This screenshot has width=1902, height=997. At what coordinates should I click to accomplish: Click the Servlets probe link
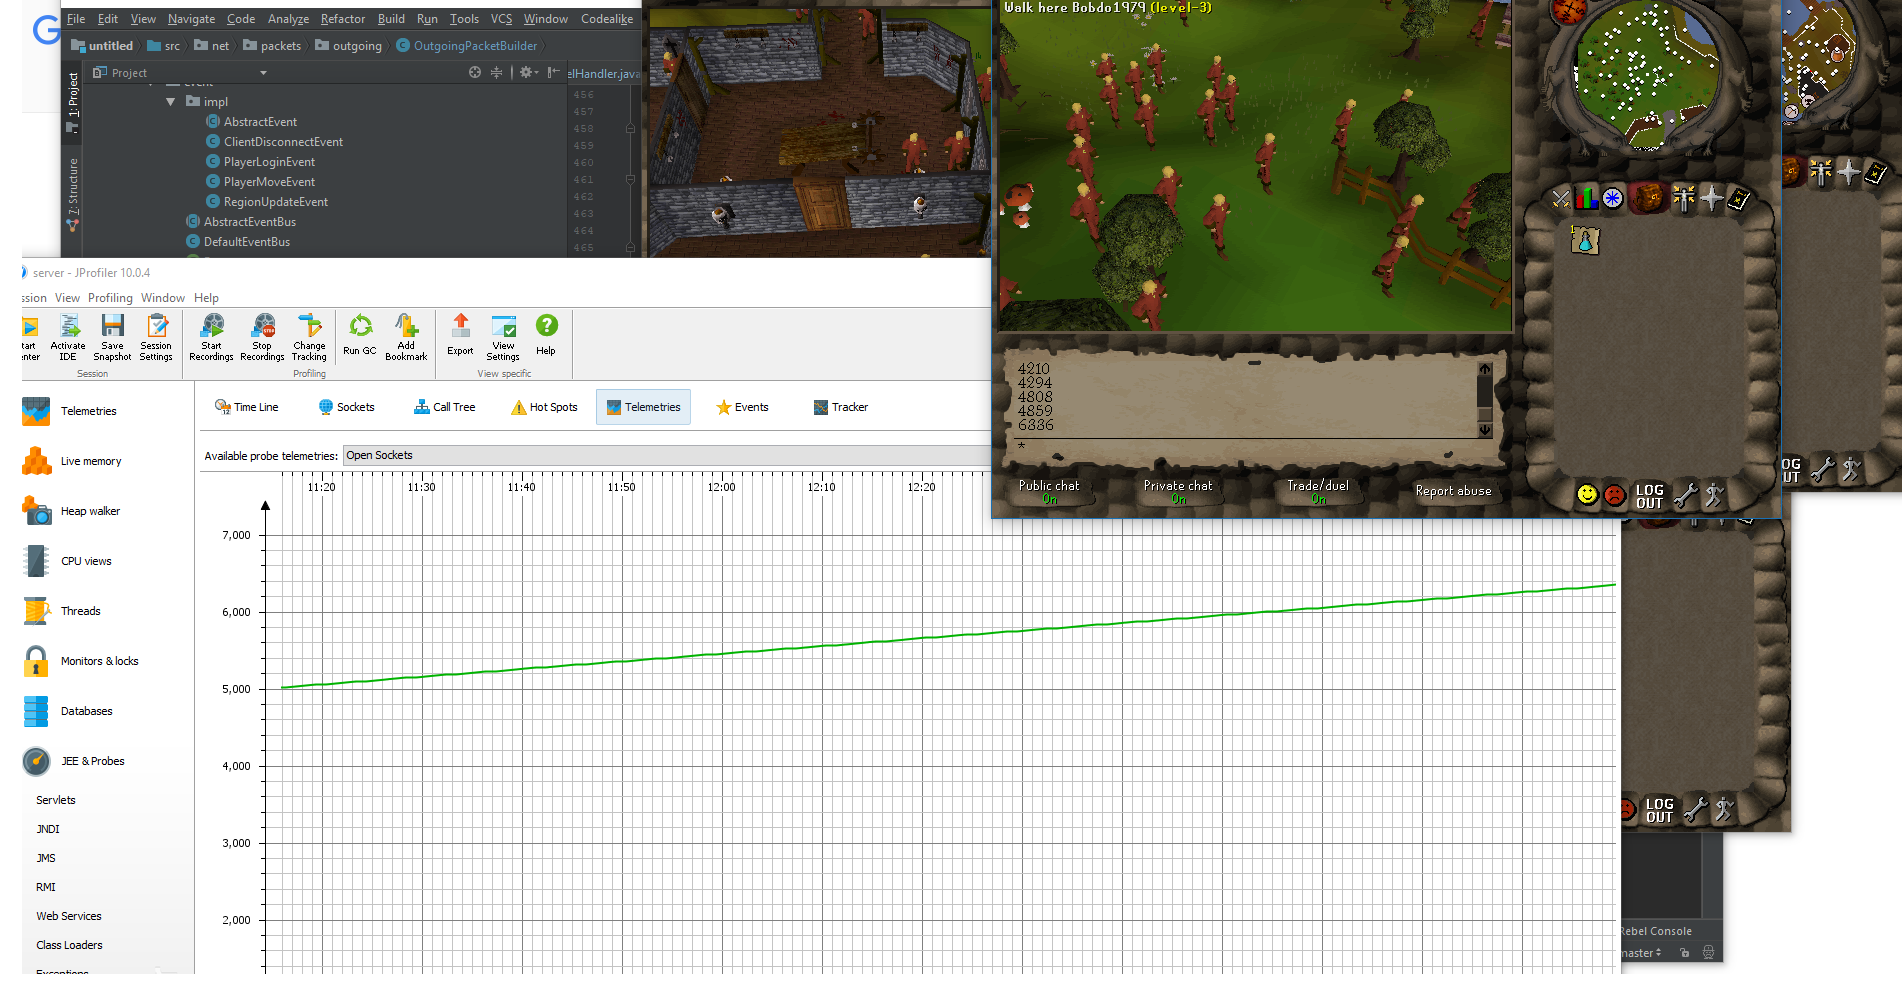click(56, 800)
